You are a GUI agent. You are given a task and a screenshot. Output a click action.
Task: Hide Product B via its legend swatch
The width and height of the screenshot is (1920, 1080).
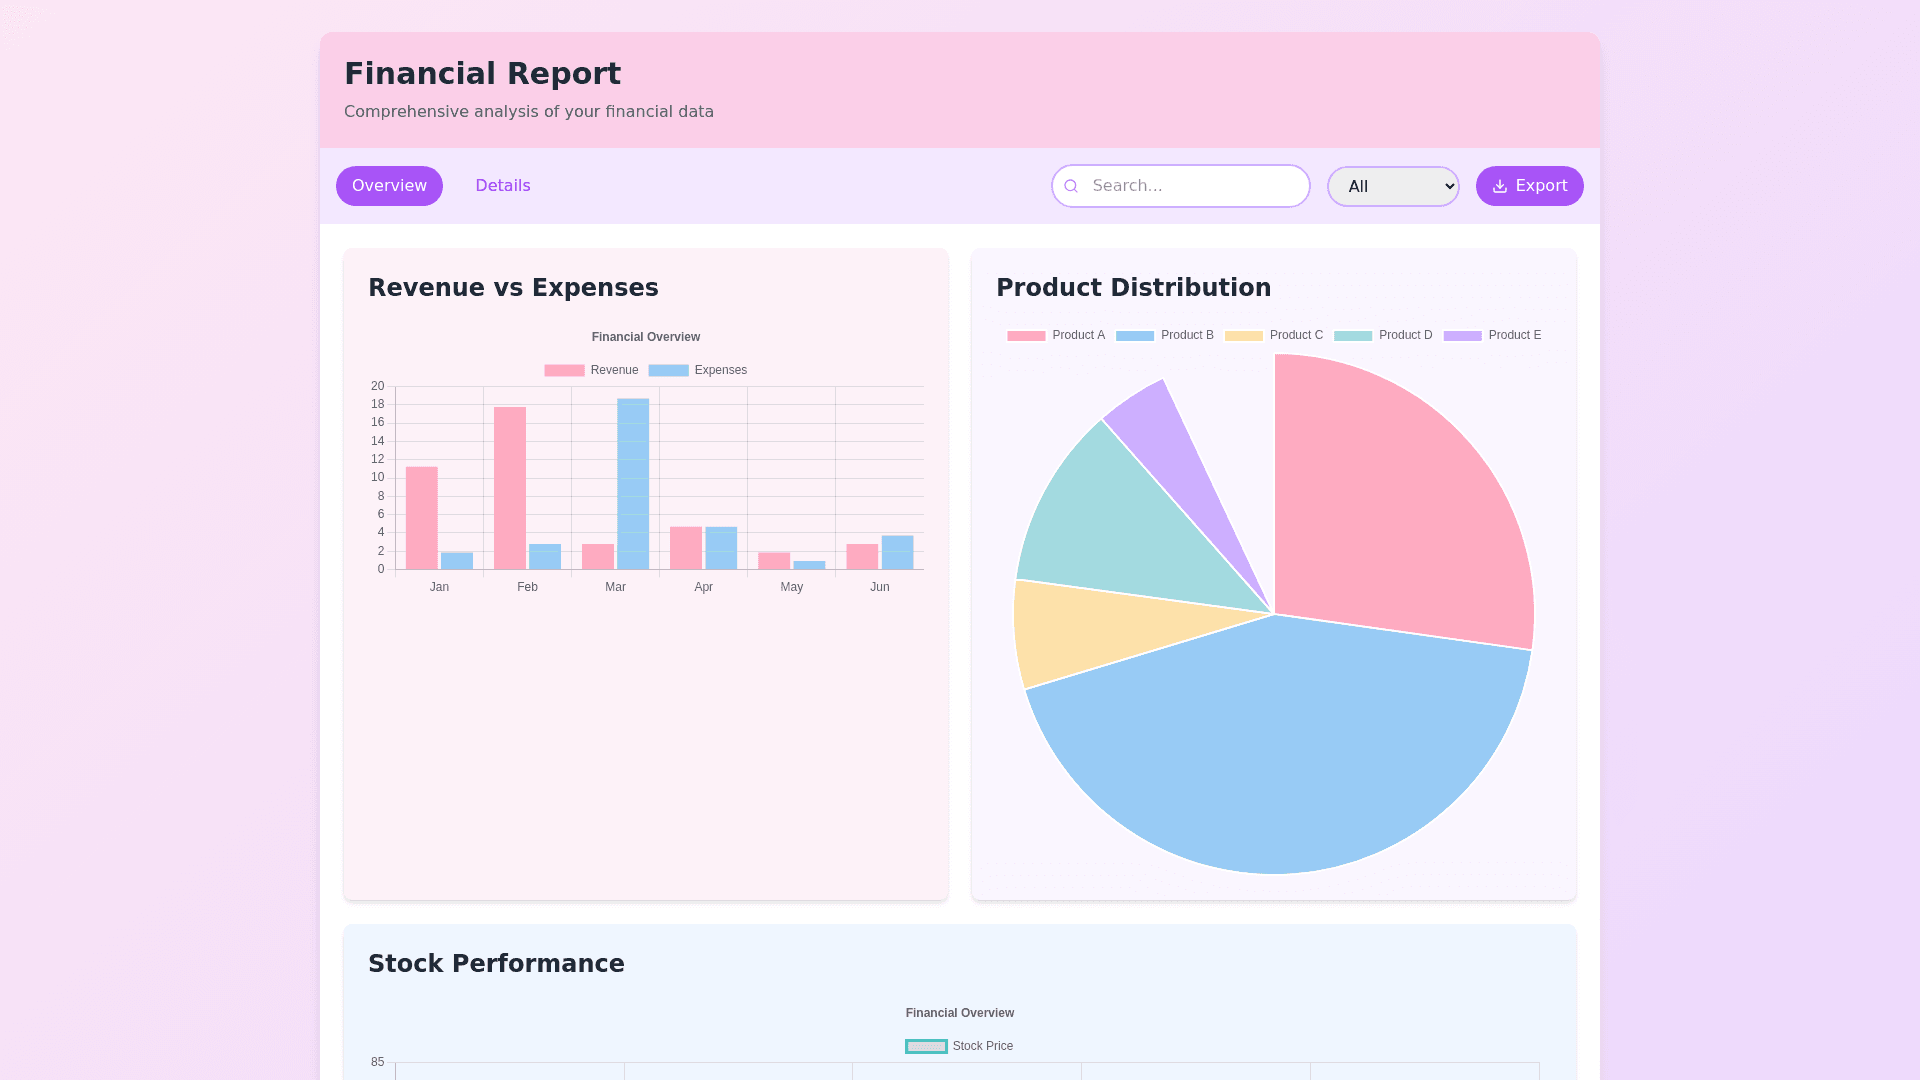pyautogui.click(x=1135, y=336)
